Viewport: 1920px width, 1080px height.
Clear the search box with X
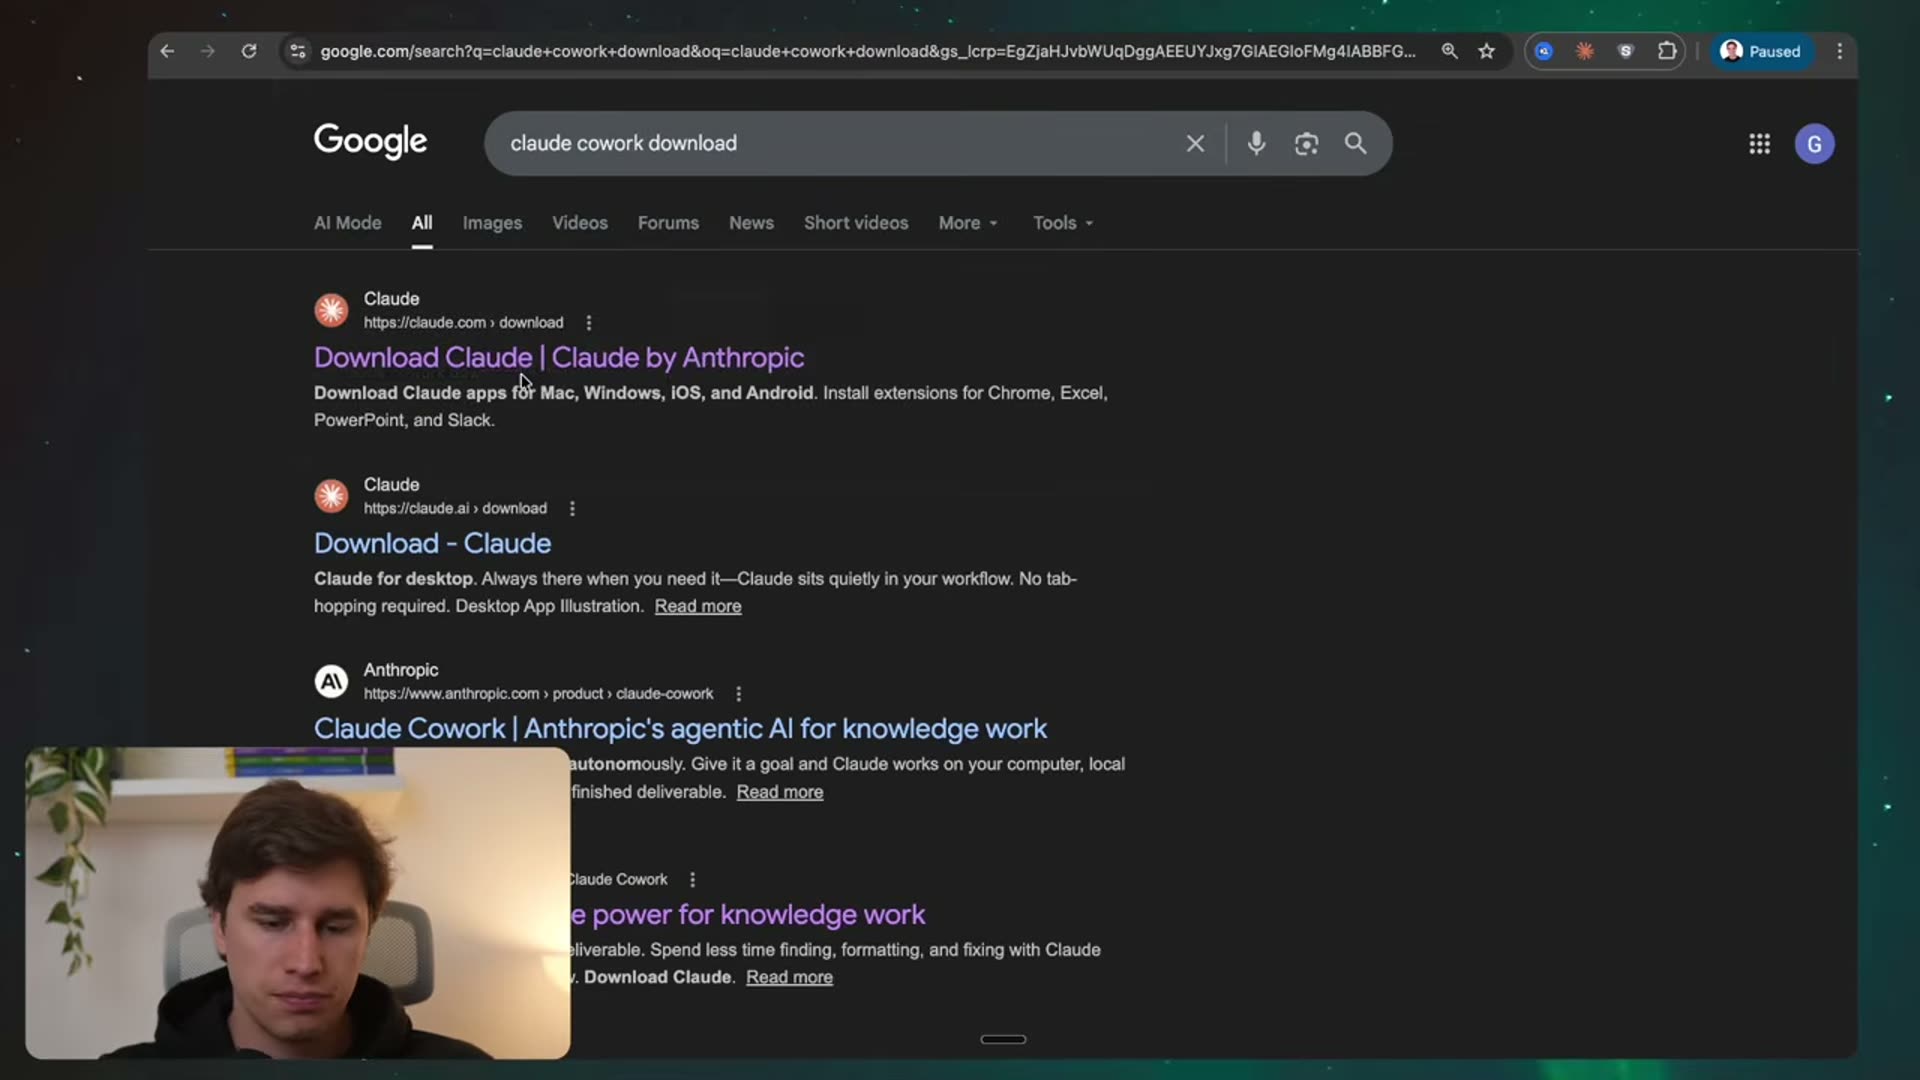[x=1195, y=143]
